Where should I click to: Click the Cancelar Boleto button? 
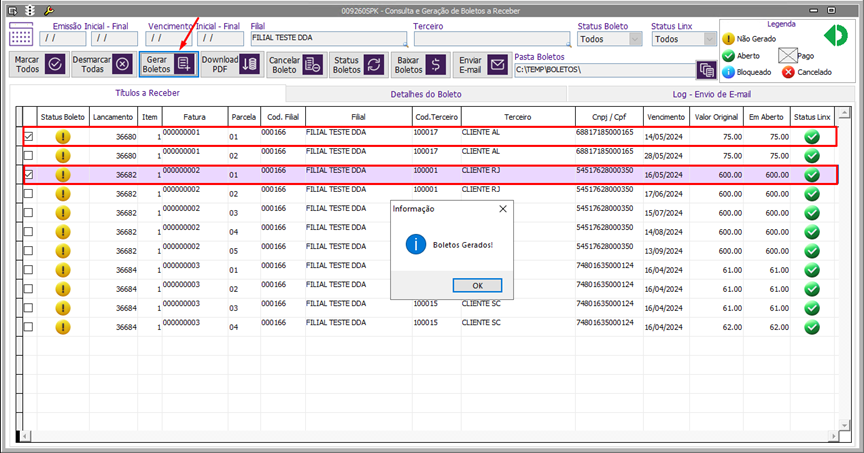tap(296, 64)
